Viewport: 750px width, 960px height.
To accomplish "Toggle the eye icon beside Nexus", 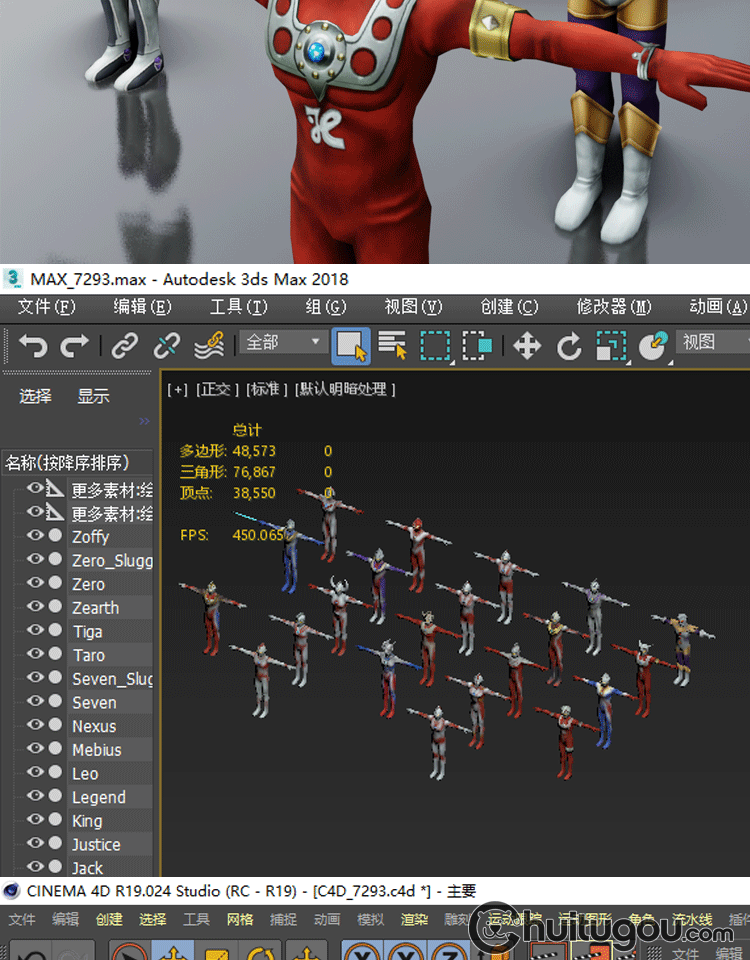I will pos(35,726).
